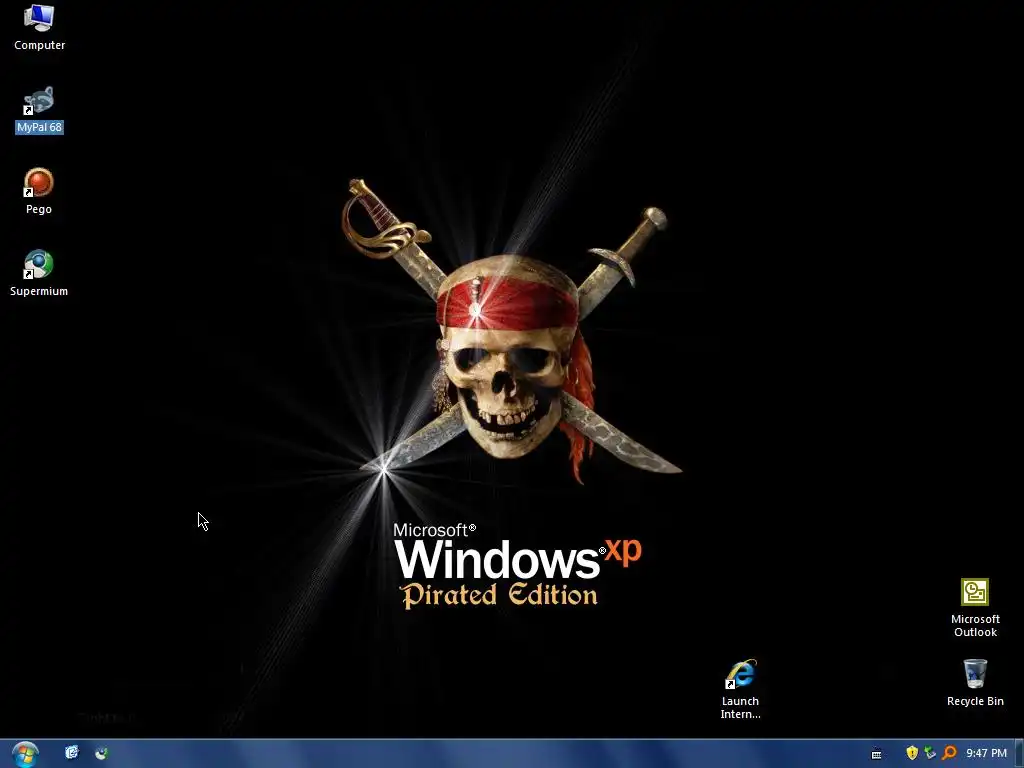The image size is (1024, 768).
Task: Select the Launch Internet Explorer shortcut
Action: tap(741, 689)
